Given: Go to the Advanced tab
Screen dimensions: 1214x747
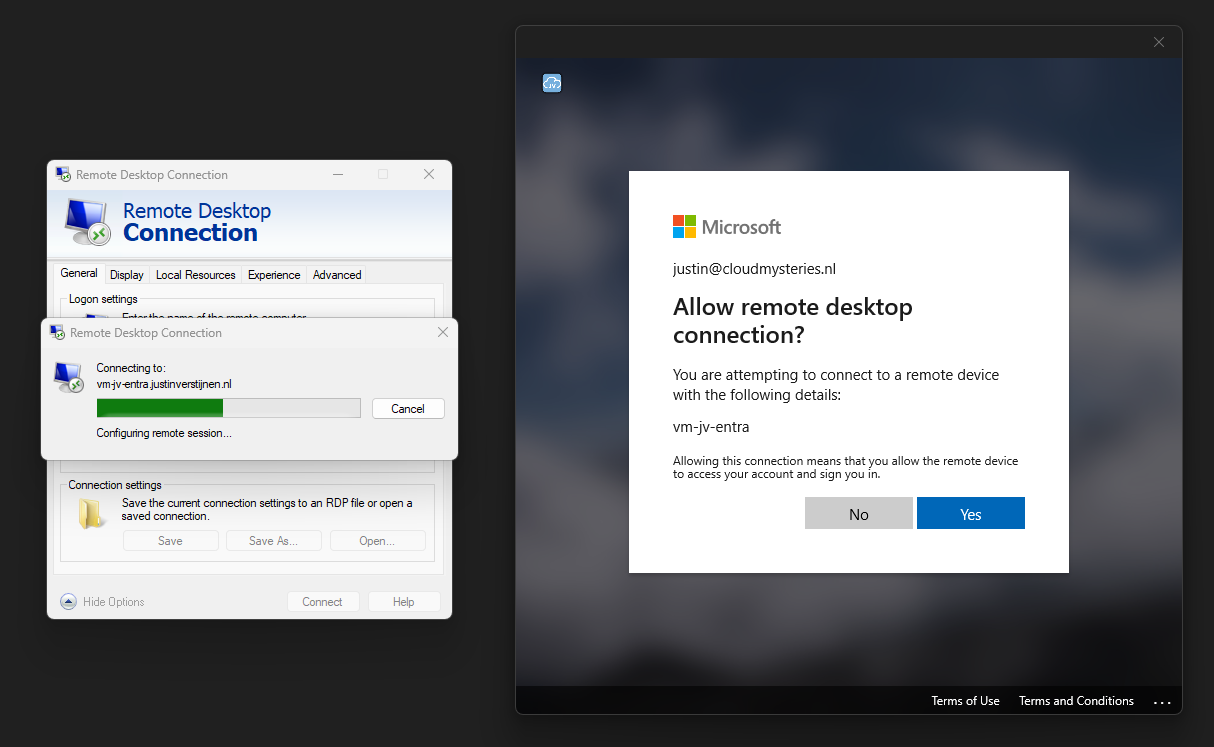Looking at the screenshot, I should (337, 275).
